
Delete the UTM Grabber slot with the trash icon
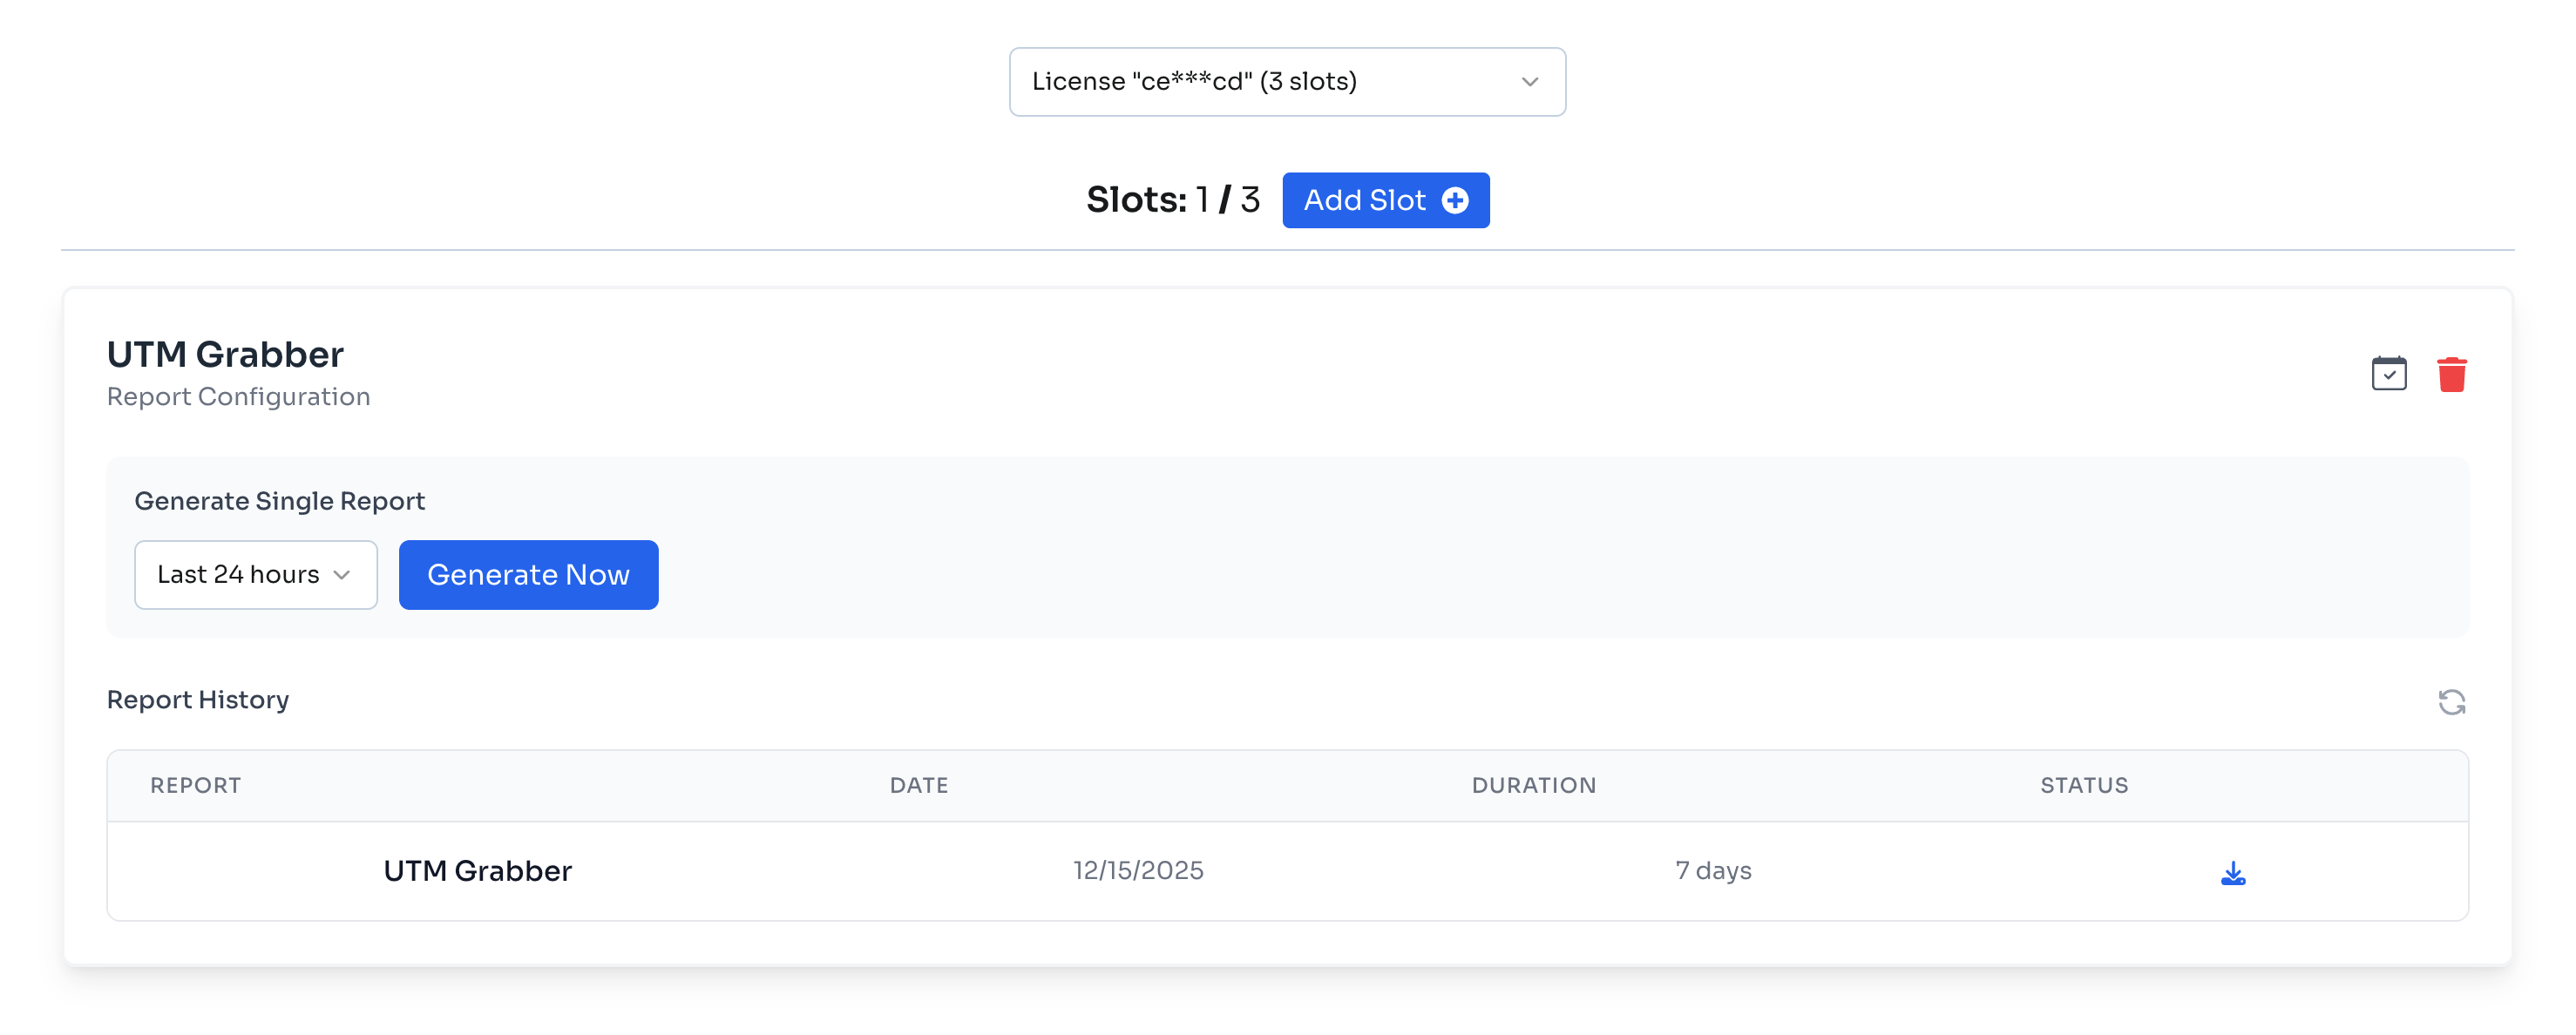2451,374
